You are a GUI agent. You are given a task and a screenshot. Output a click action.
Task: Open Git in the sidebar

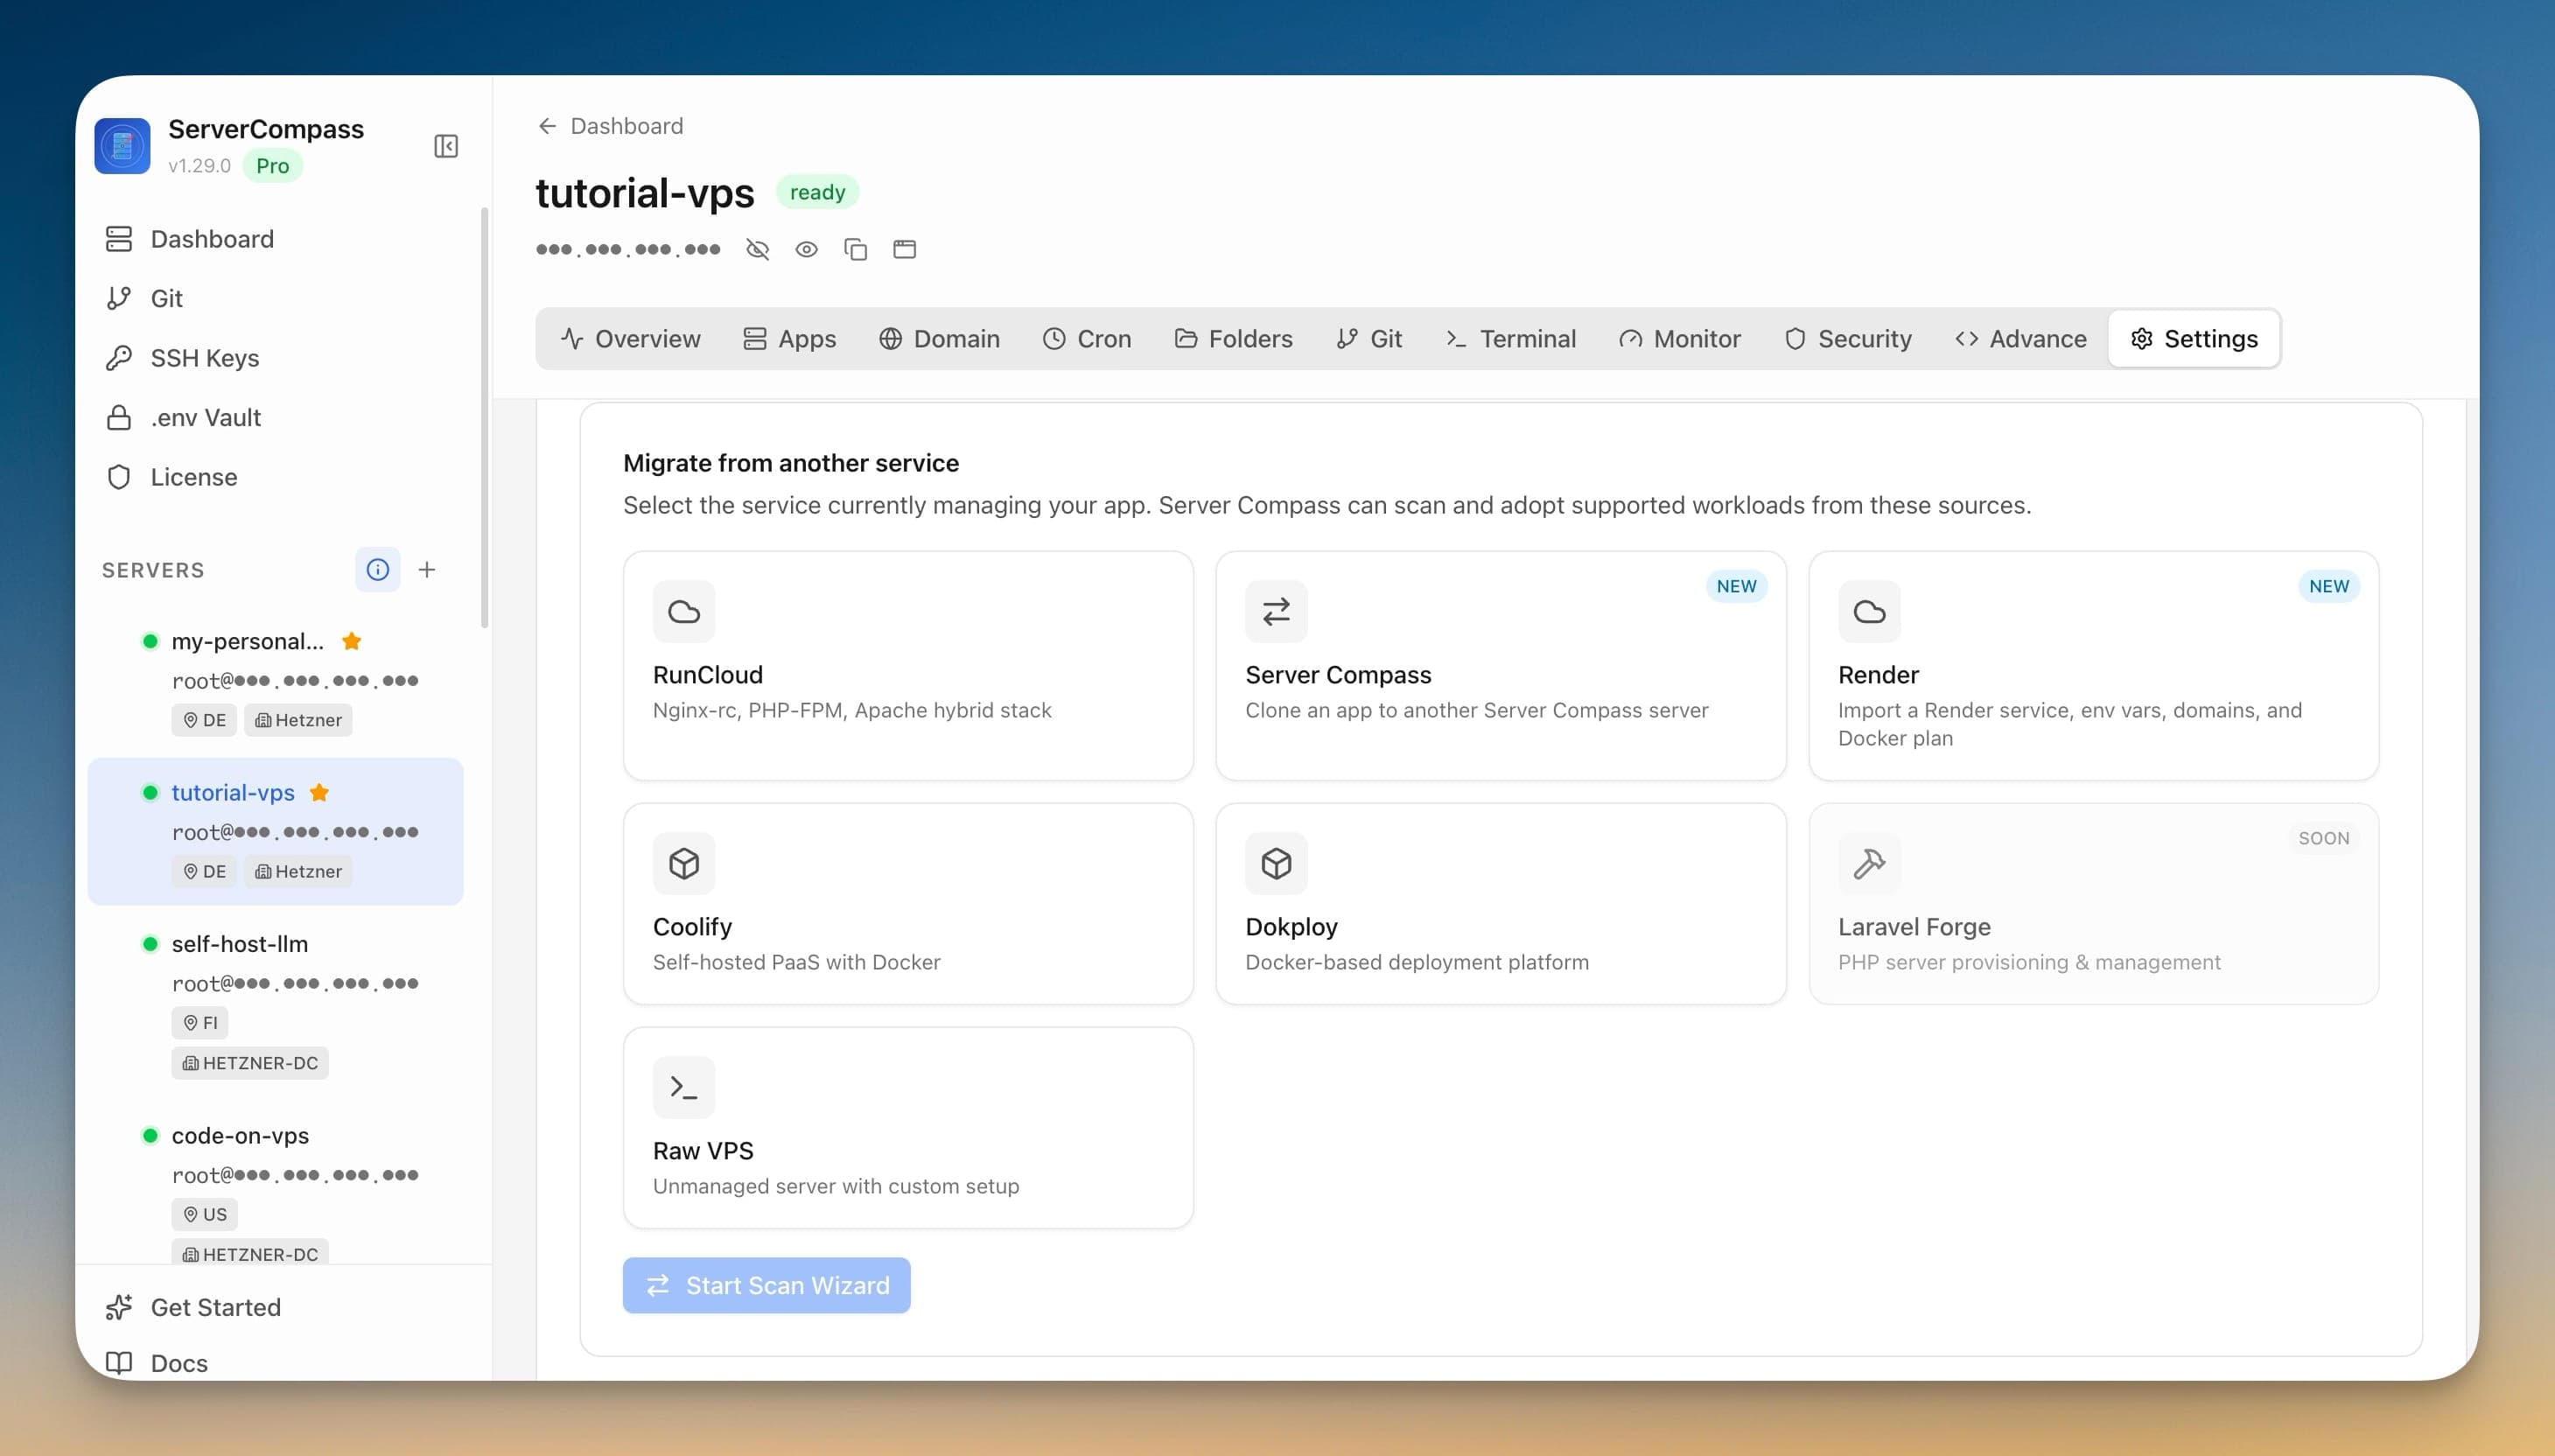point(144,298)
